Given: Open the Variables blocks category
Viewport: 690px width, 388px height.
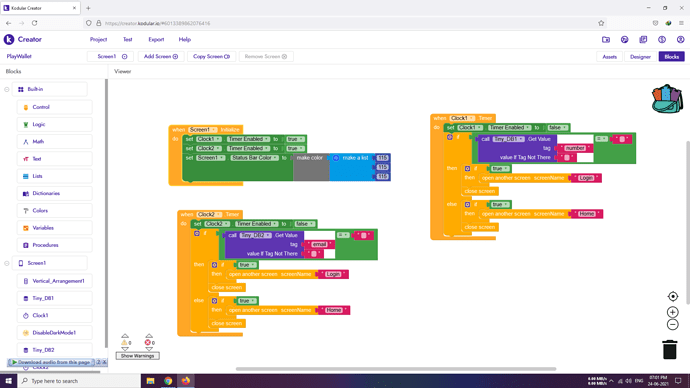Looking at the screenshot, I should tap(54, 228).
